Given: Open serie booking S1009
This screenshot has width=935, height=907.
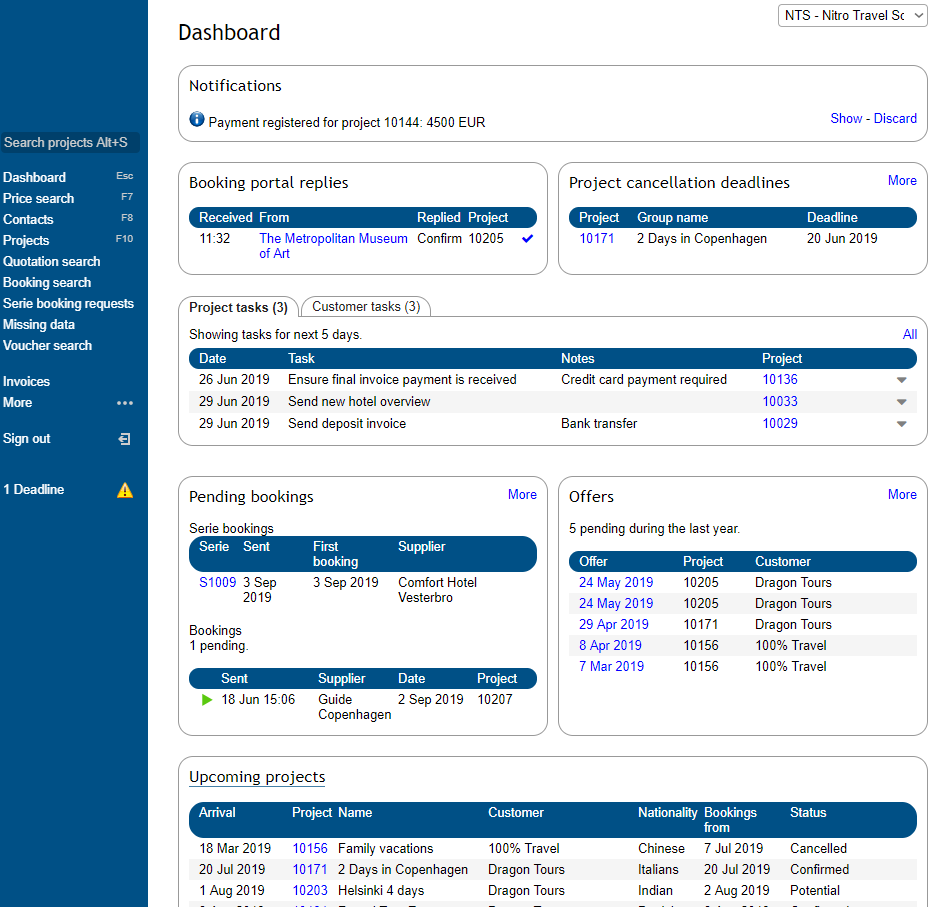Looking at the screenshot, I should point(218,582).
